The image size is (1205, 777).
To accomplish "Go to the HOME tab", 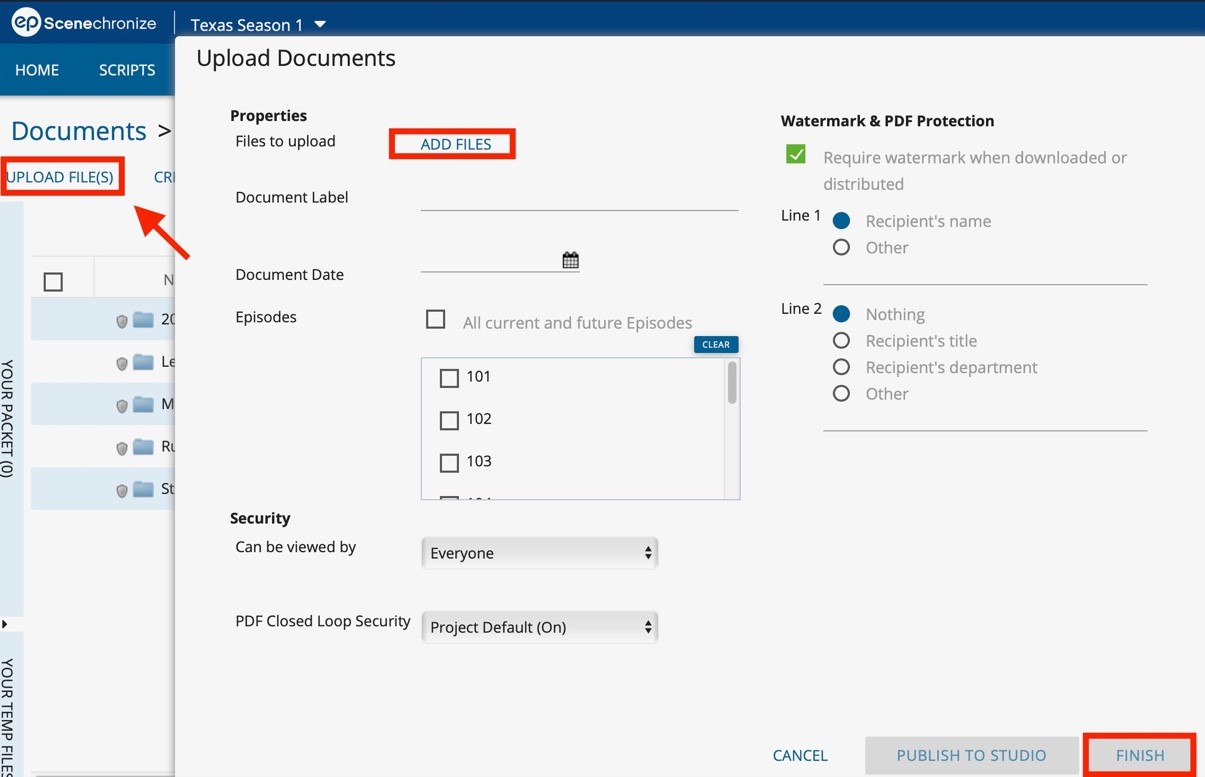I will pos(37,70).
